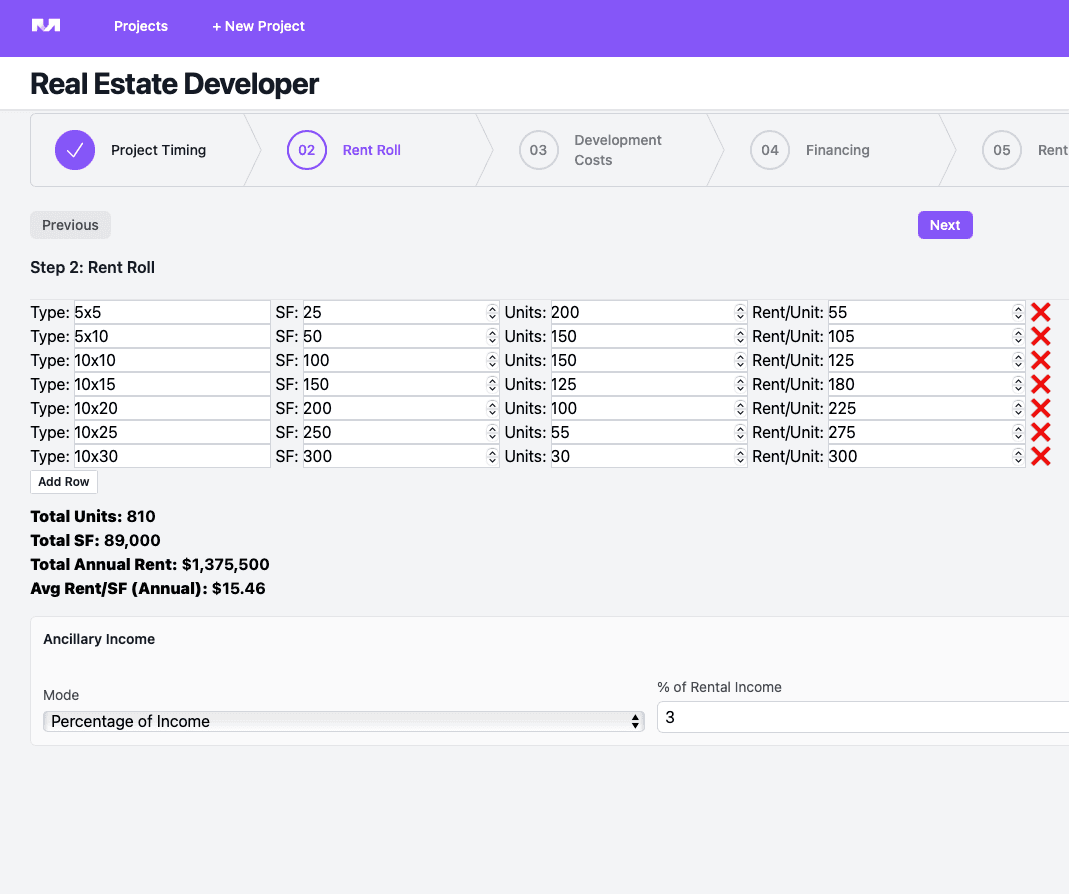The image size is (1069, 894).
Task: Delete the 10x10 row using red X
Action: pos(1040,360)
